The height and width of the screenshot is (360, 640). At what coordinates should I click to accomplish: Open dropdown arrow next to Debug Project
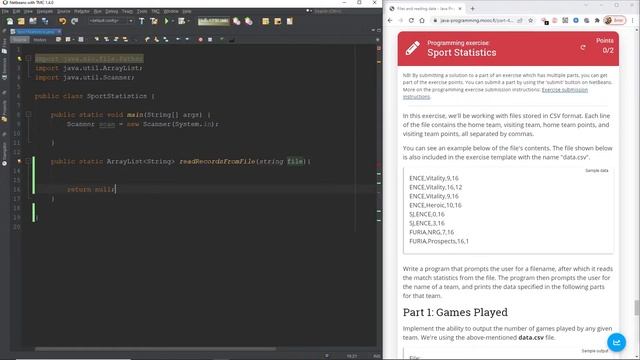coord(188,21)
